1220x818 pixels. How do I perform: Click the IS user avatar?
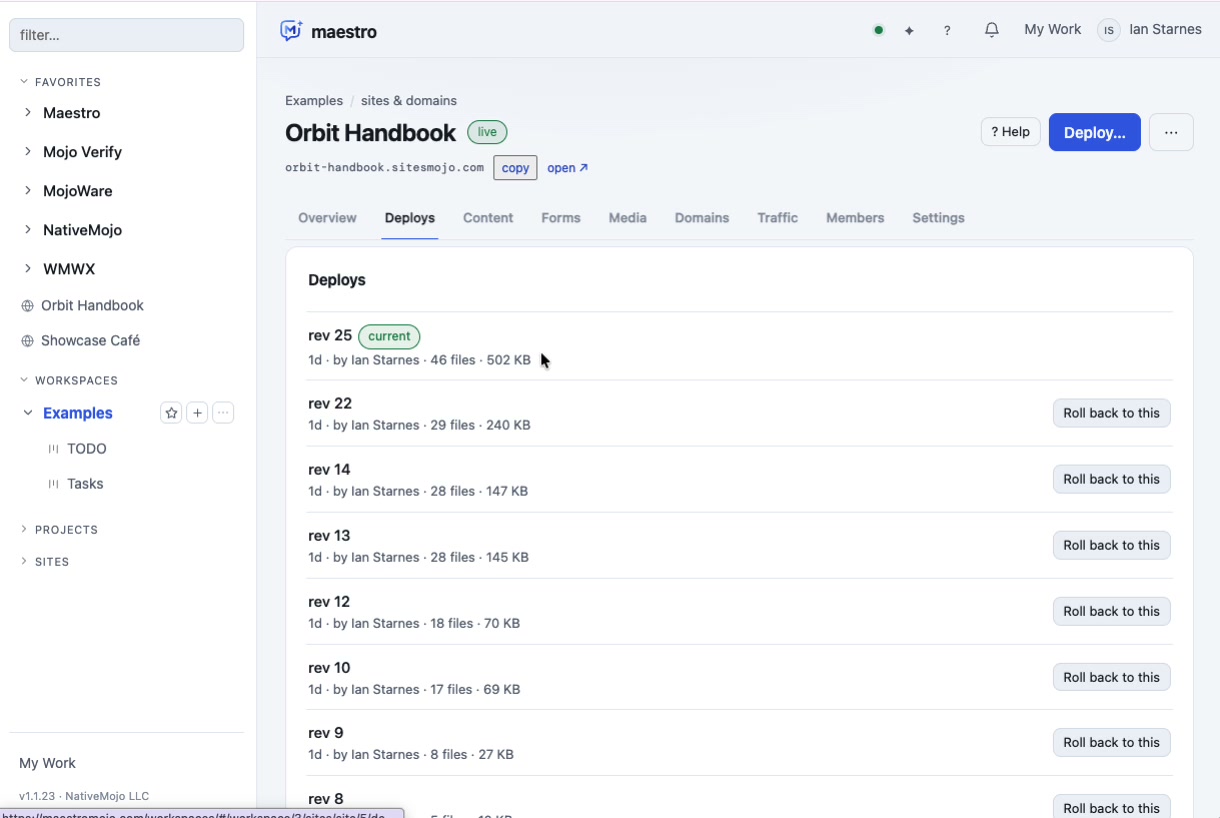pyautogui.click(x=1108, y=30)
